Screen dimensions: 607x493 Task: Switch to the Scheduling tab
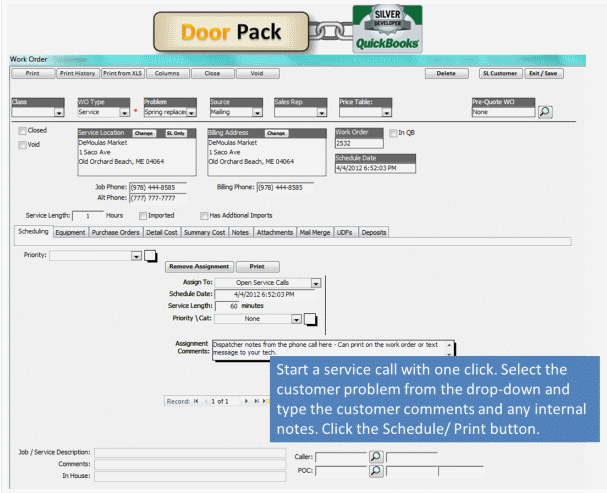[x=33, y=231]
